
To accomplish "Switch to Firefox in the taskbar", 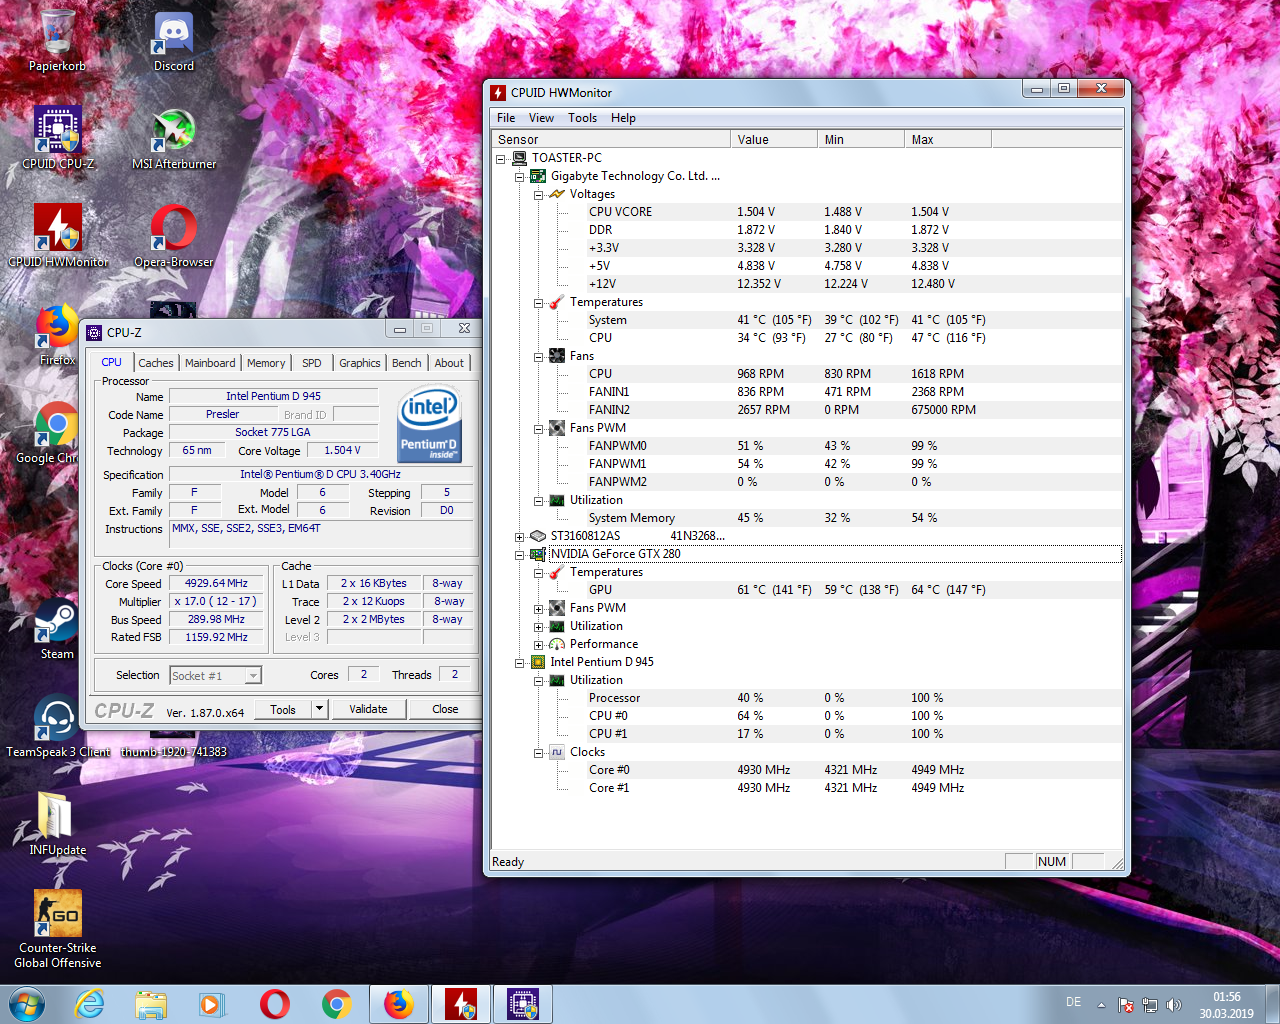I will tap(399, 1004).
